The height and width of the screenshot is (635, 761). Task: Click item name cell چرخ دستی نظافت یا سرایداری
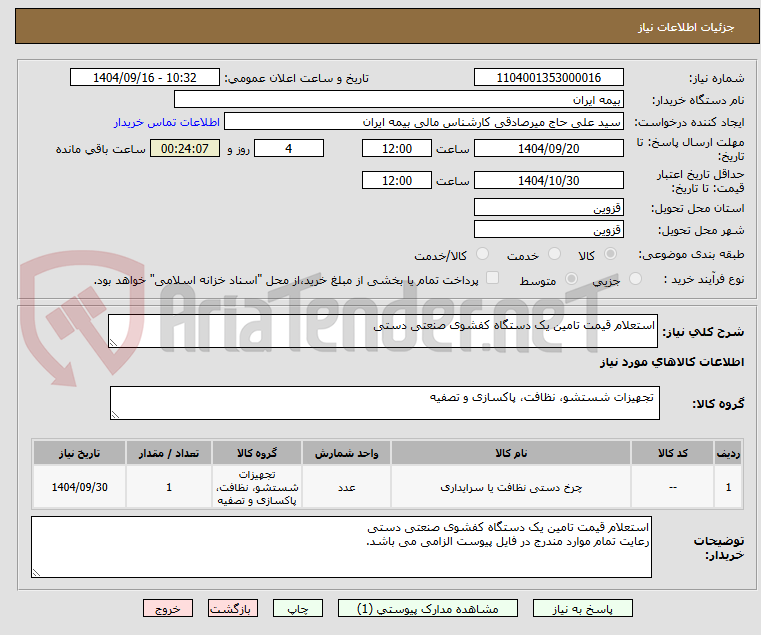coord(511,487)
